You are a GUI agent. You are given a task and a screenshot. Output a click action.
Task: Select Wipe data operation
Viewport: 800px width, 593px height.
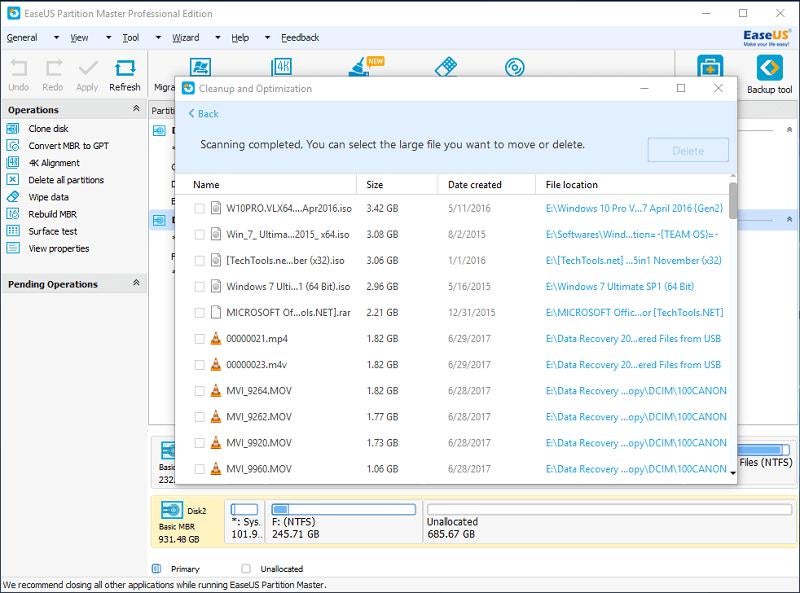48,197
